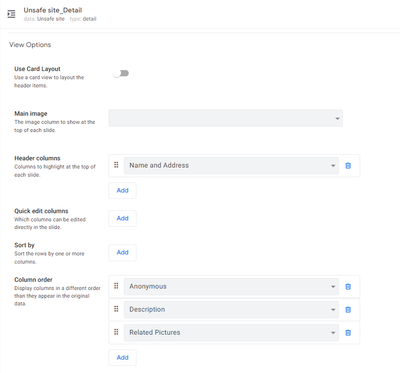
Task: Delete the Name and Address header column
Action: [348, 166]
